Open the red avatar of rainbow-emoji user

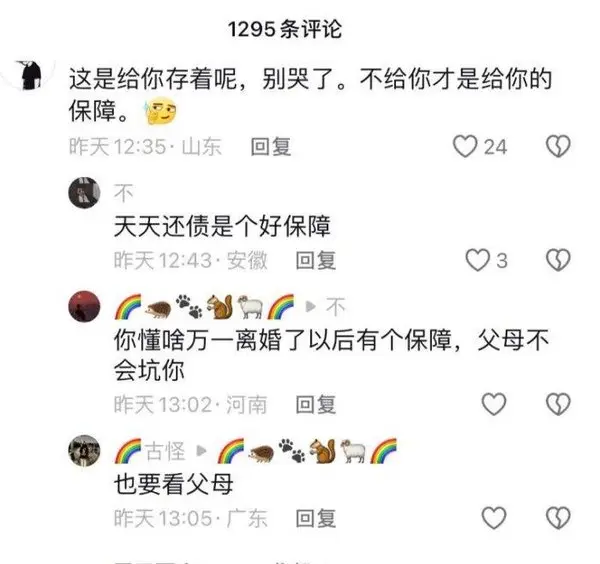coord(84,306)
